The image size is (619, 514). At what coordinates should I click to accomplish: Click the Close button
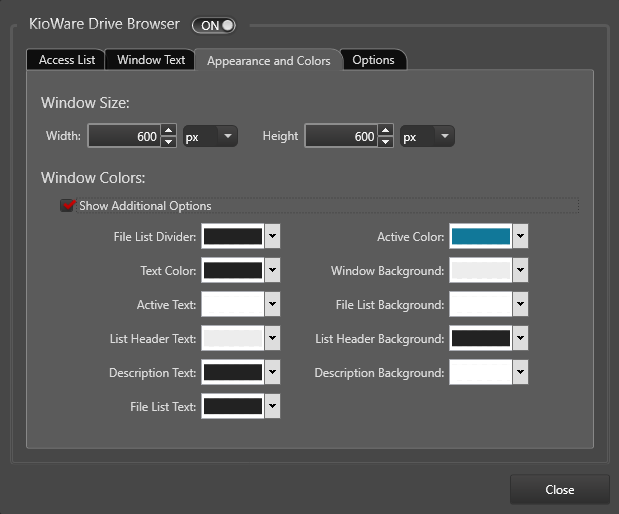(x=559, y=490)
